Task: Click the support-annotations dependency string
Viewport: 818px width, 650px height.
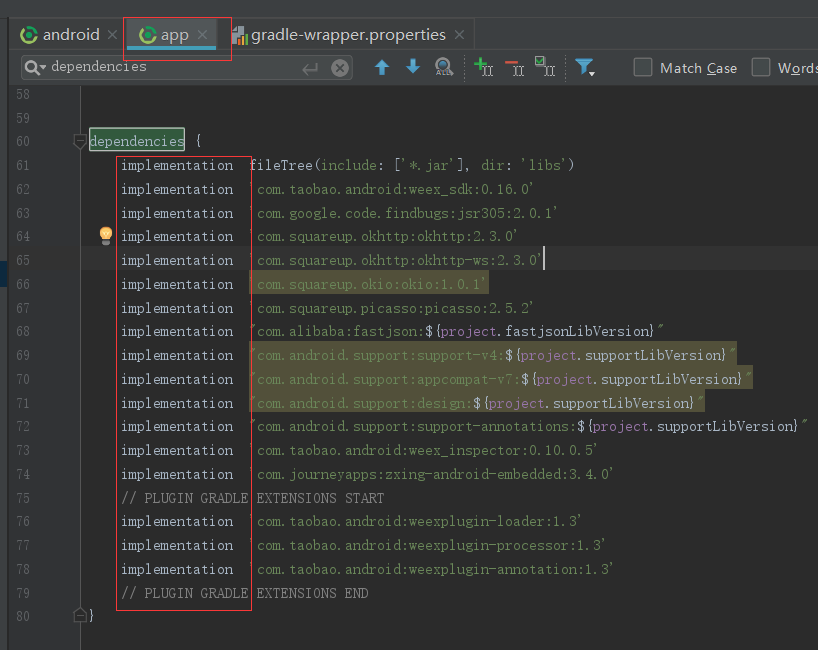Action: tap(530, 426)
